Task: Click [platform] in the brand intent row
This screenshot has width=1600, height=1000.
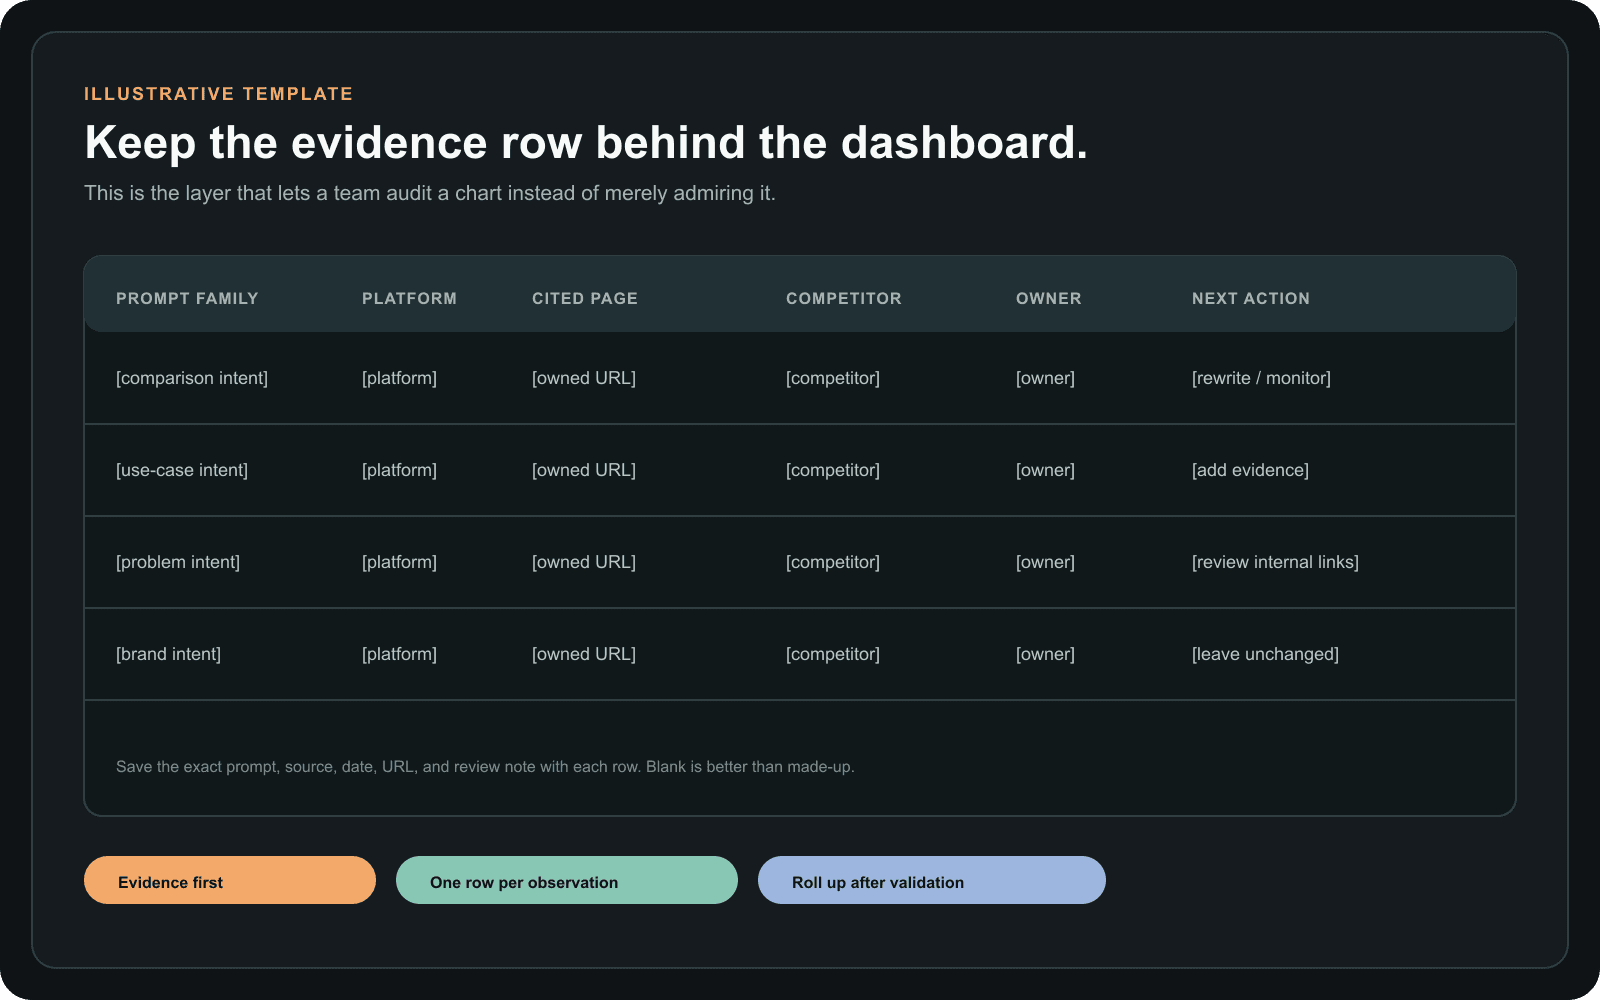Action: pyautogui.click(x=399, y=654)
